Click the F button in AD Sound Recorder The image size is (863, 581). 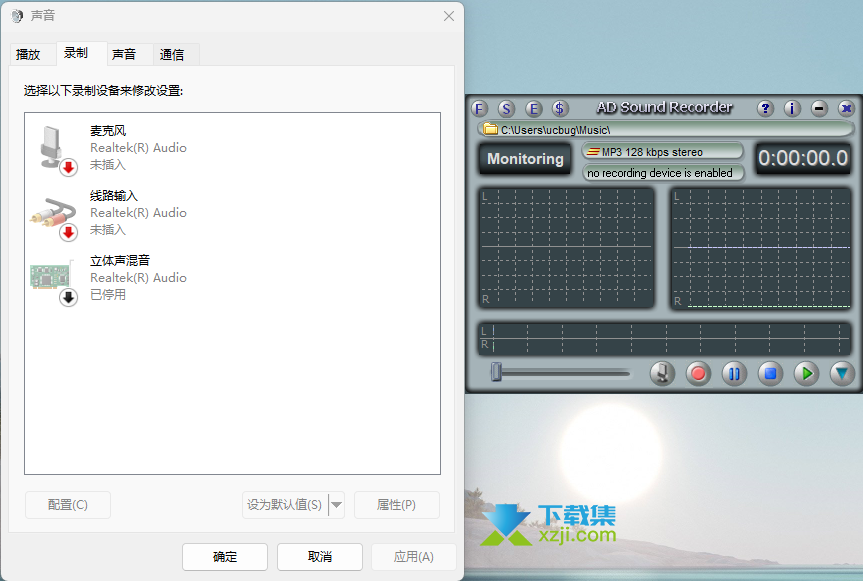pyautogui.click(x=479, y=108)
